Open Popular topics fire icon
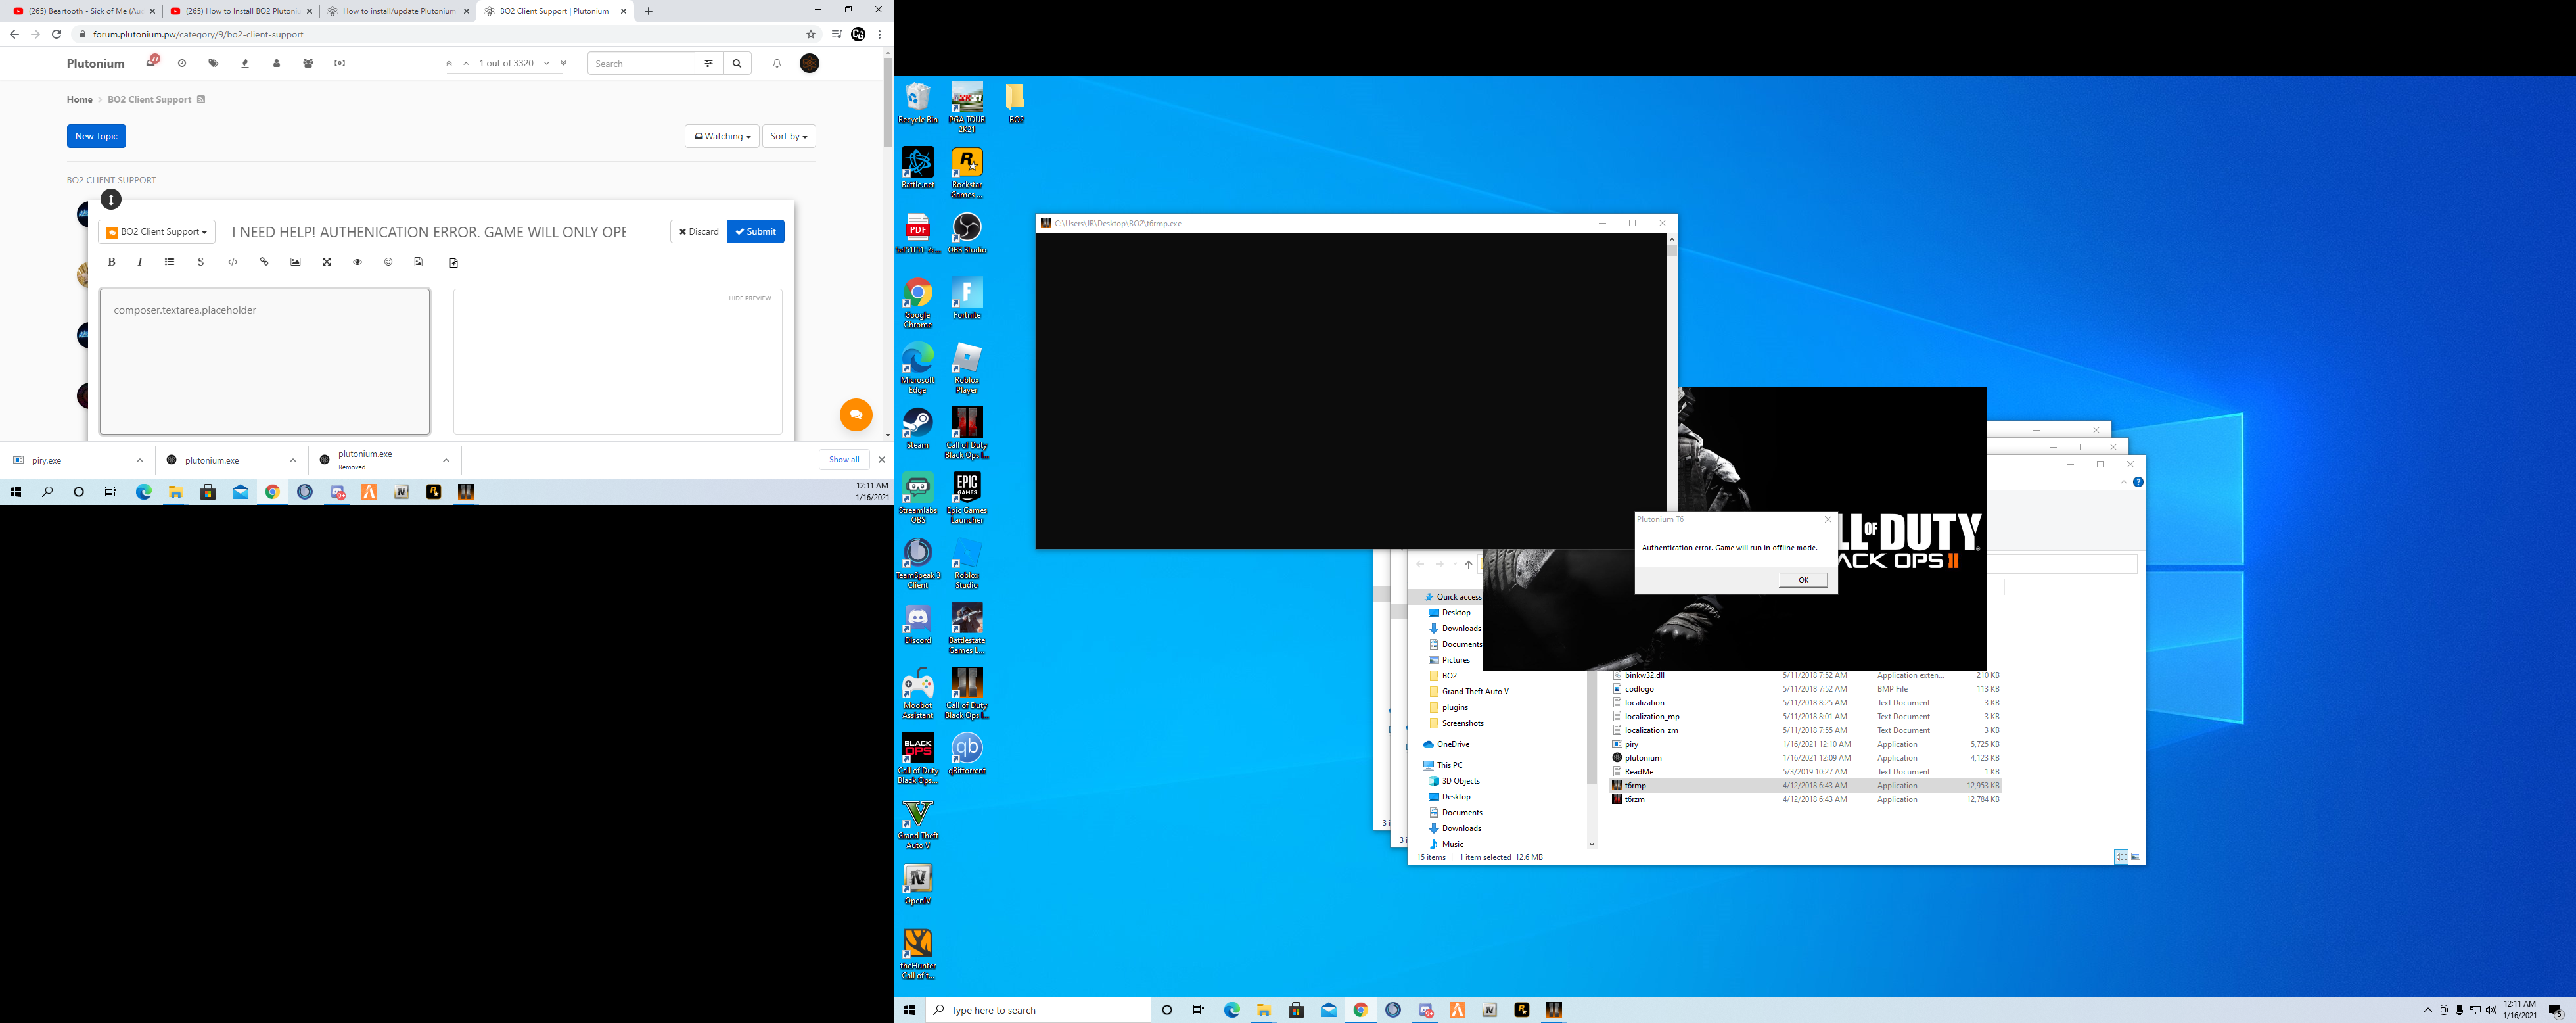Image resolution: width=2576 pixels, height=1023 pixels. click(245, 63)
